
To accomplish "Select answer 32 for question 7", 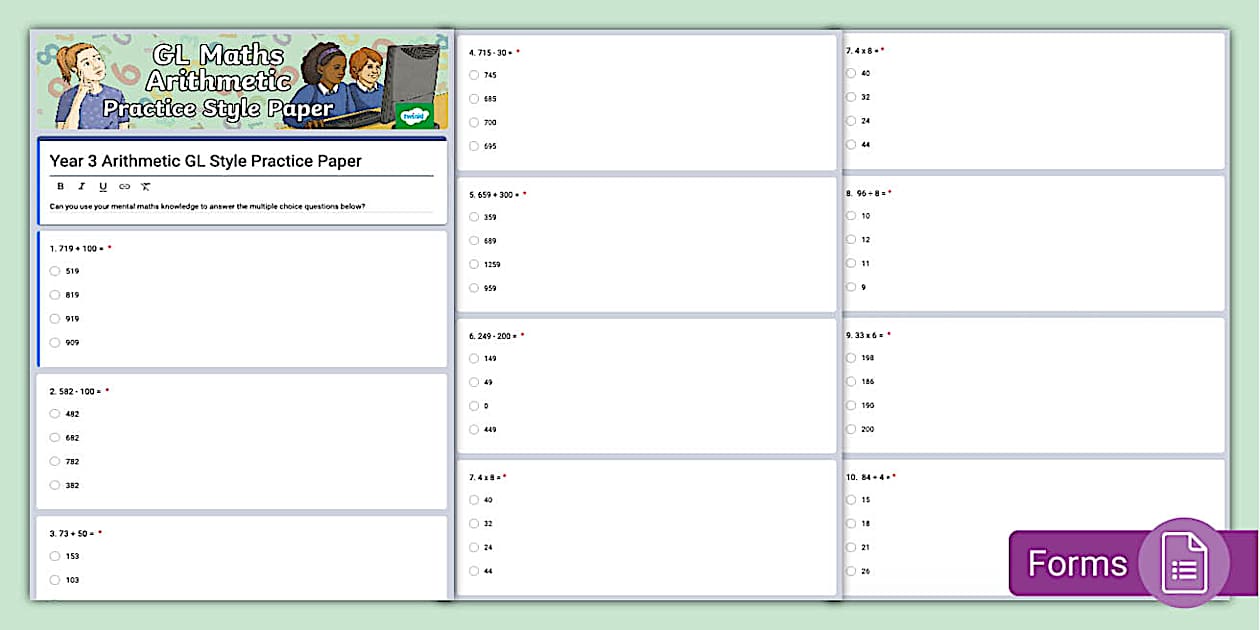I will click(x=473, y=523).
